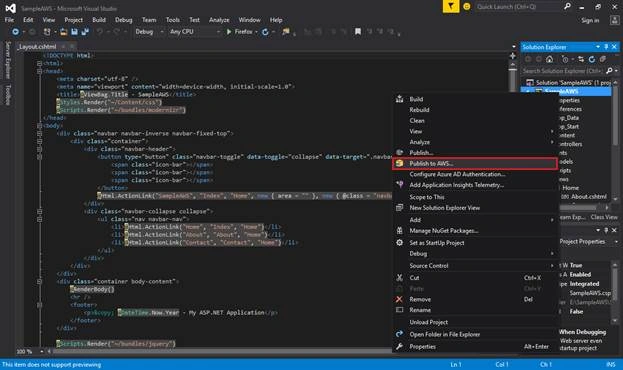623x370 pixels.
Task: Click the Solution Explorer refresh icon
Action: 592,59
